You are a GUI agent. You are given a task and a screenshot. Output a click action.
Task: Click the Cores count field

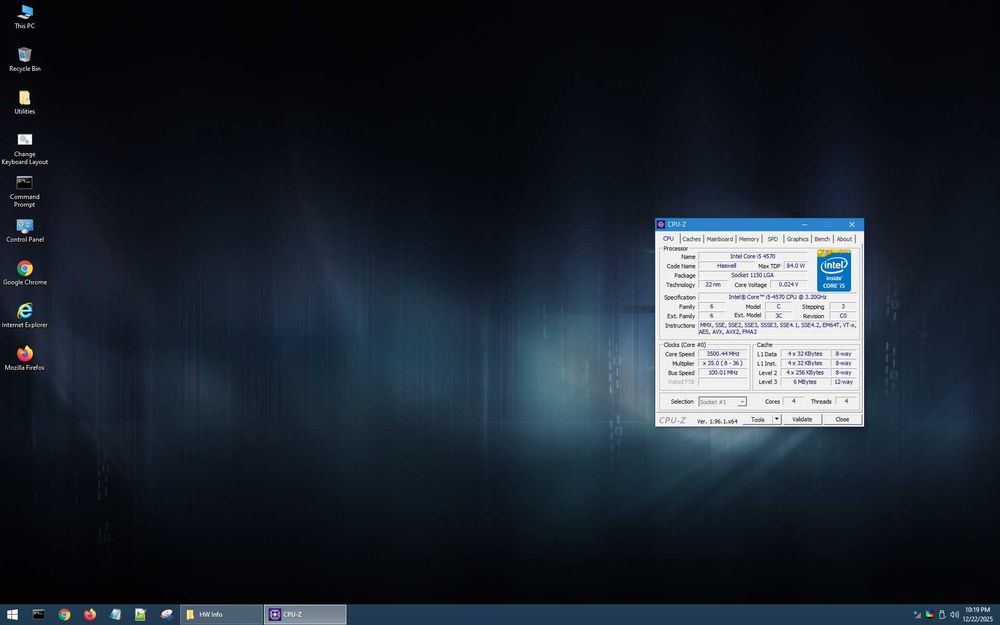click(793, 402)
